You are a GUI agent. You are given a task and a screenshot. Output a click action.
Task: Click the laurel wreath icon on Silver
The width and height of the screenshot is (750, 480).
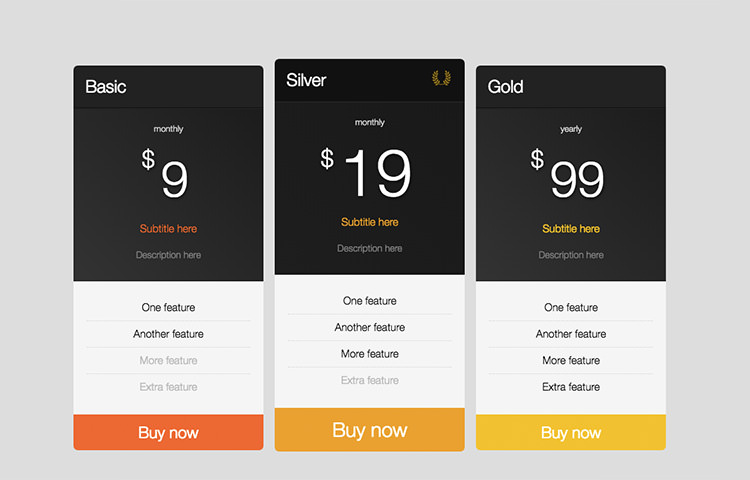click(x=441, y=78)
